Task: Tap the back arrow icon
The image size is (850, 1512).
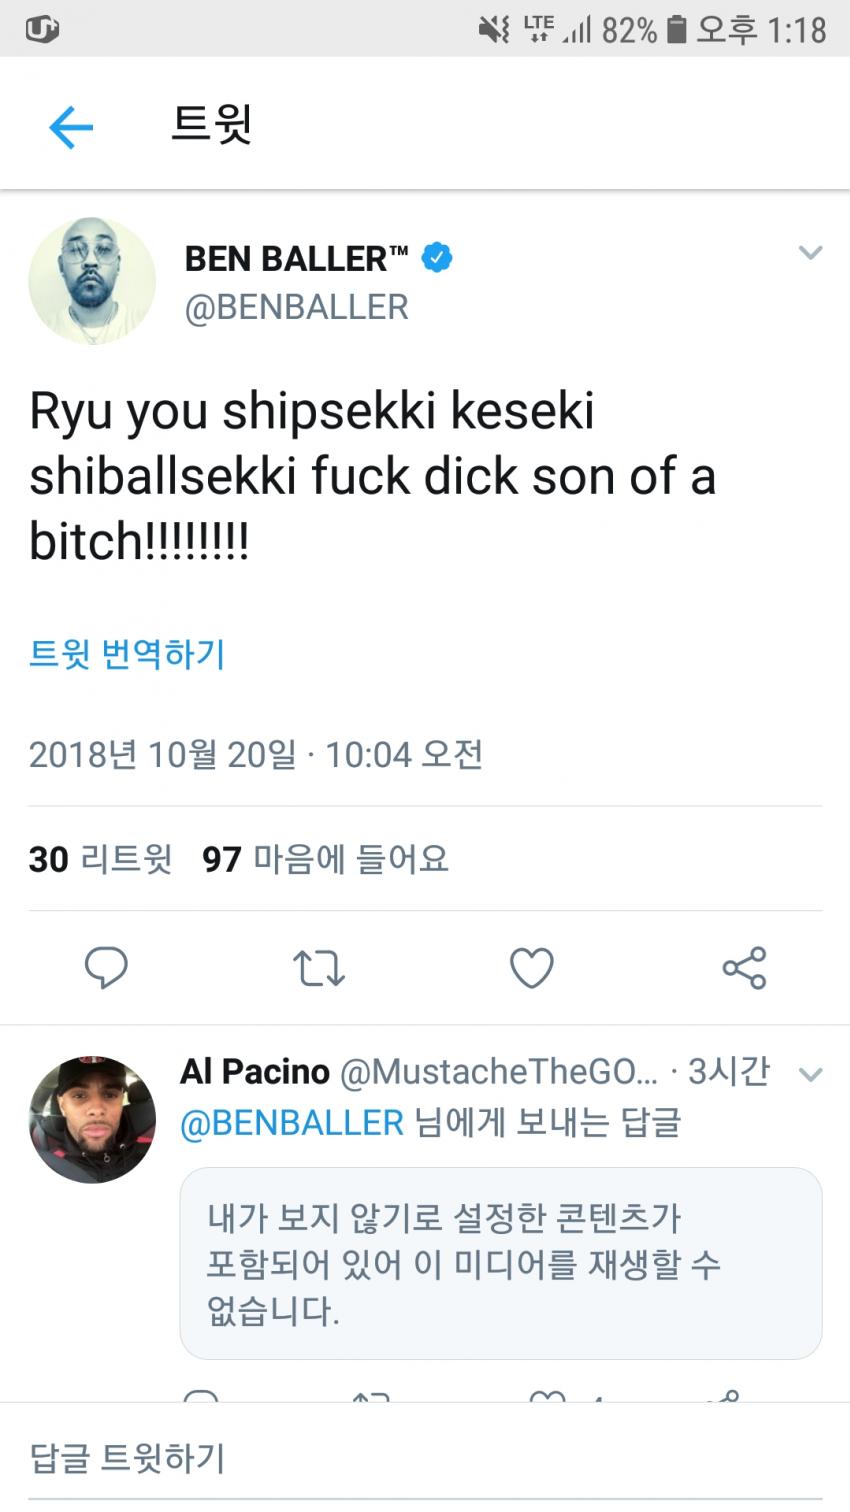Action: pos(70,128)
